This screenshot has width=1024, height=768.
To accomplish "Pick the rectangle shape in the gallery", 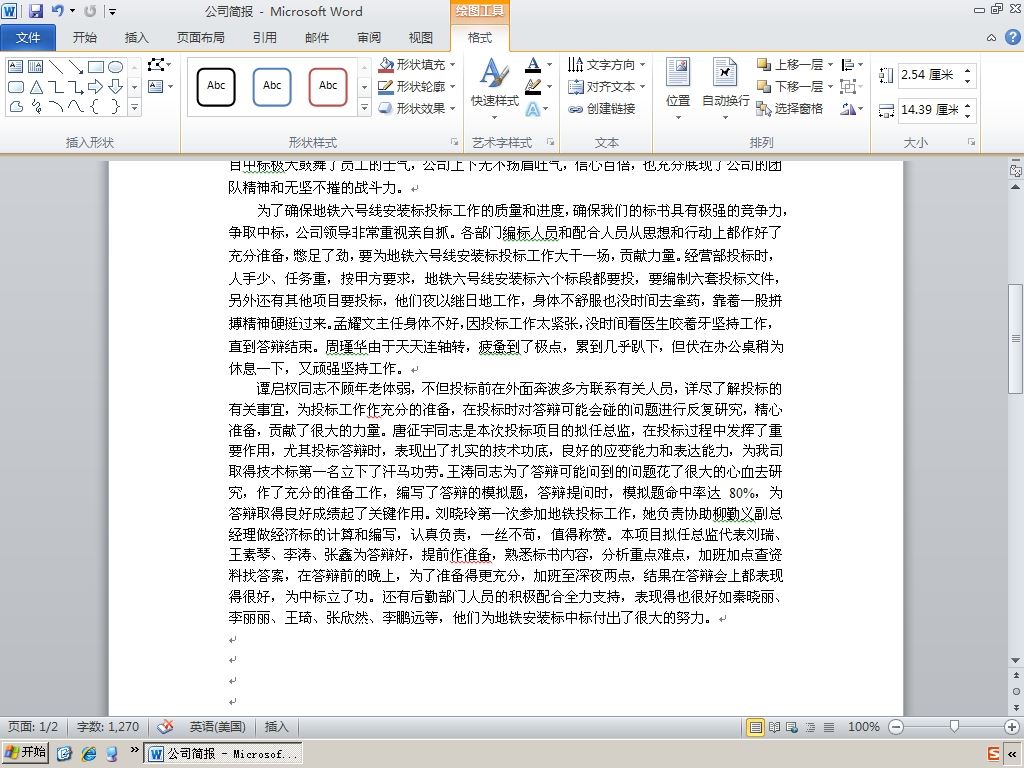I will coord(95,67).
